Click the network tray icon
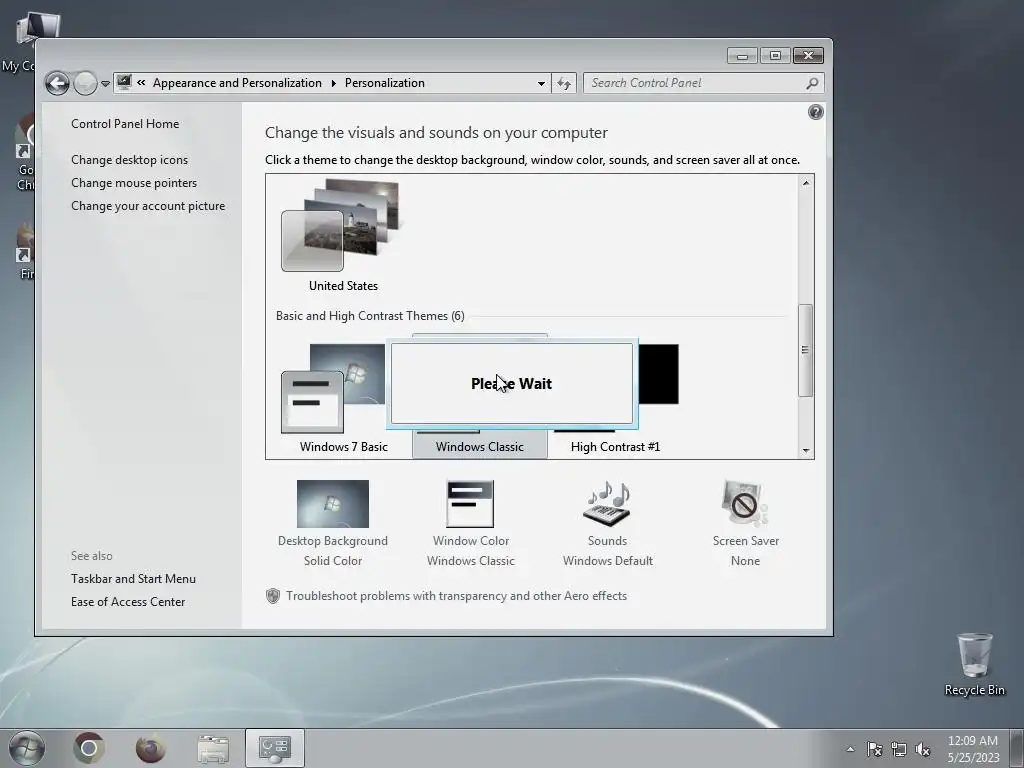 click(899, 749)
